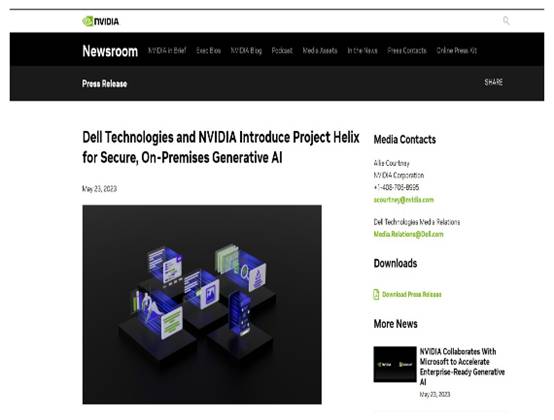Email acourtney@nvidia.com contact link
Image resolution: width=554 pixels, height=420 pixels.
pyautogui.click(x=403, y=200)
